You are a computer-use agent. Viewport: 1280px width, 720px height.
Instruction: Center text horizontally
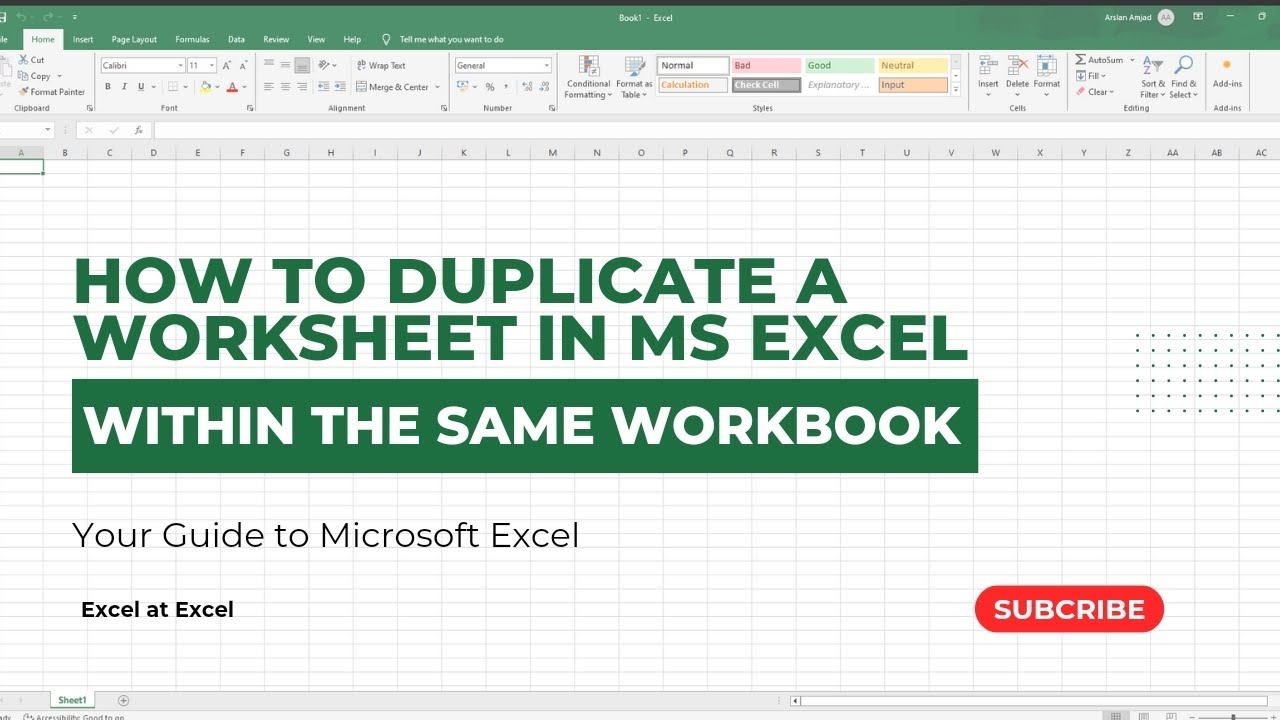286,87
